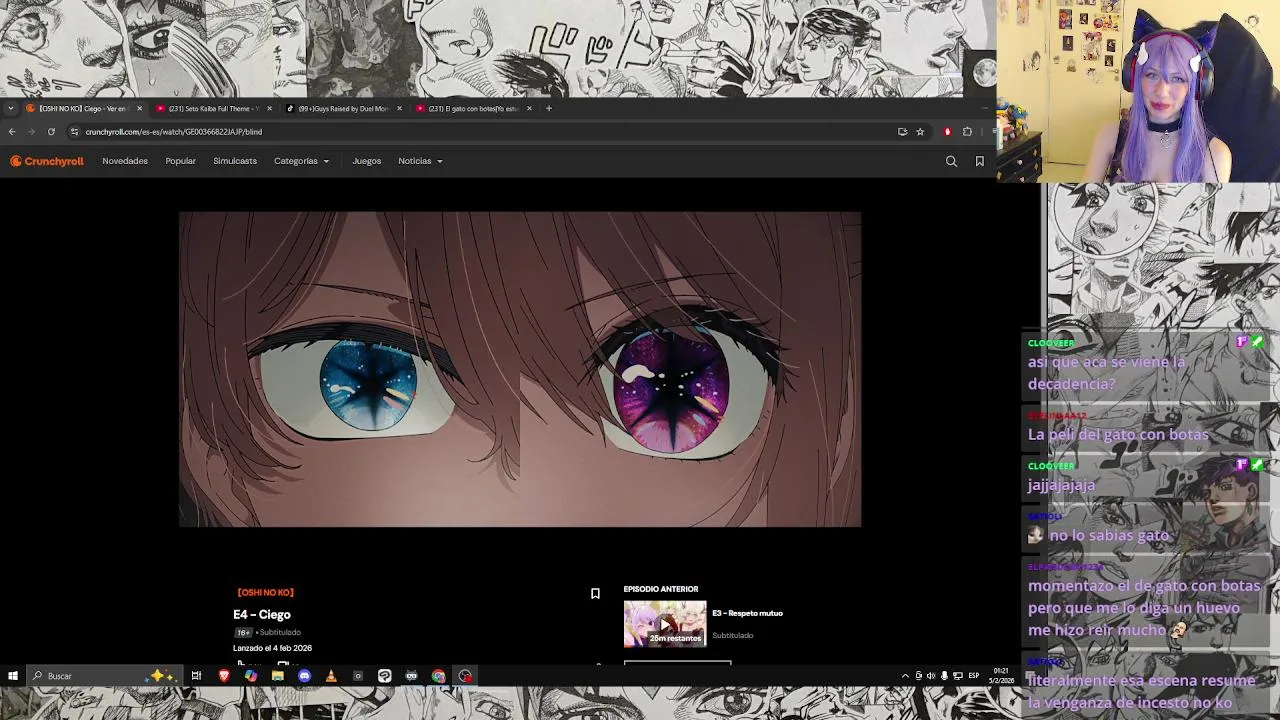The image size is (1280, 720).
Task: Launch Brave browser from taskbar
Action: click(224, 676)
